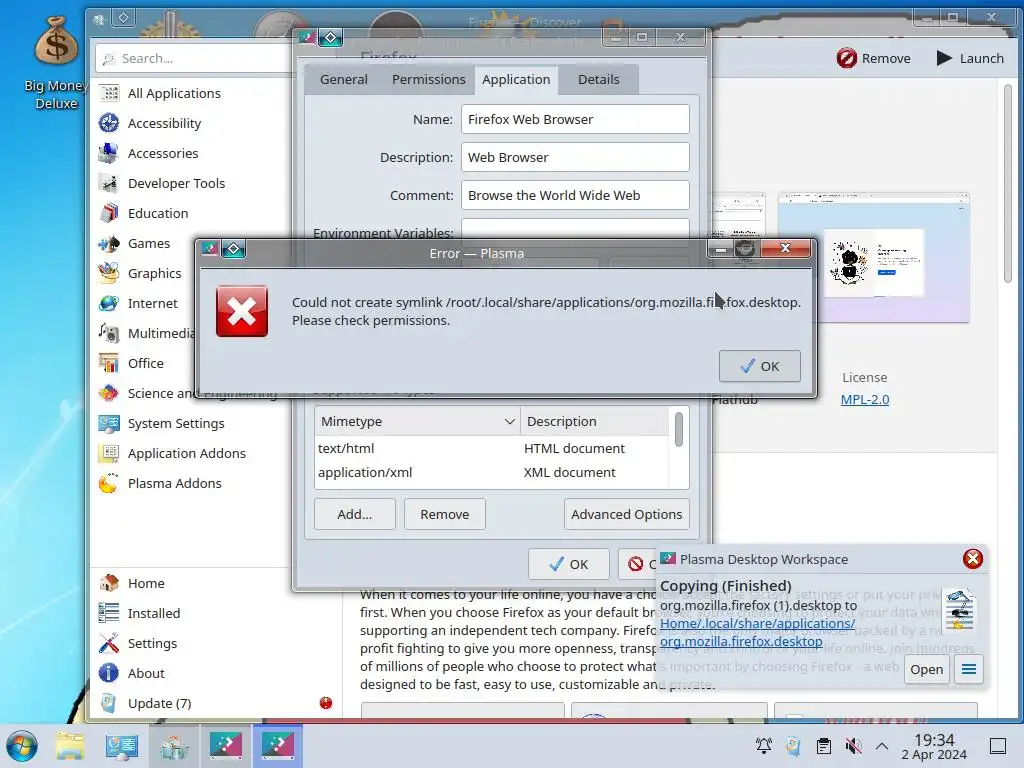Open Advanced Options
The image size is (1024, 768).
pos(626,515)
